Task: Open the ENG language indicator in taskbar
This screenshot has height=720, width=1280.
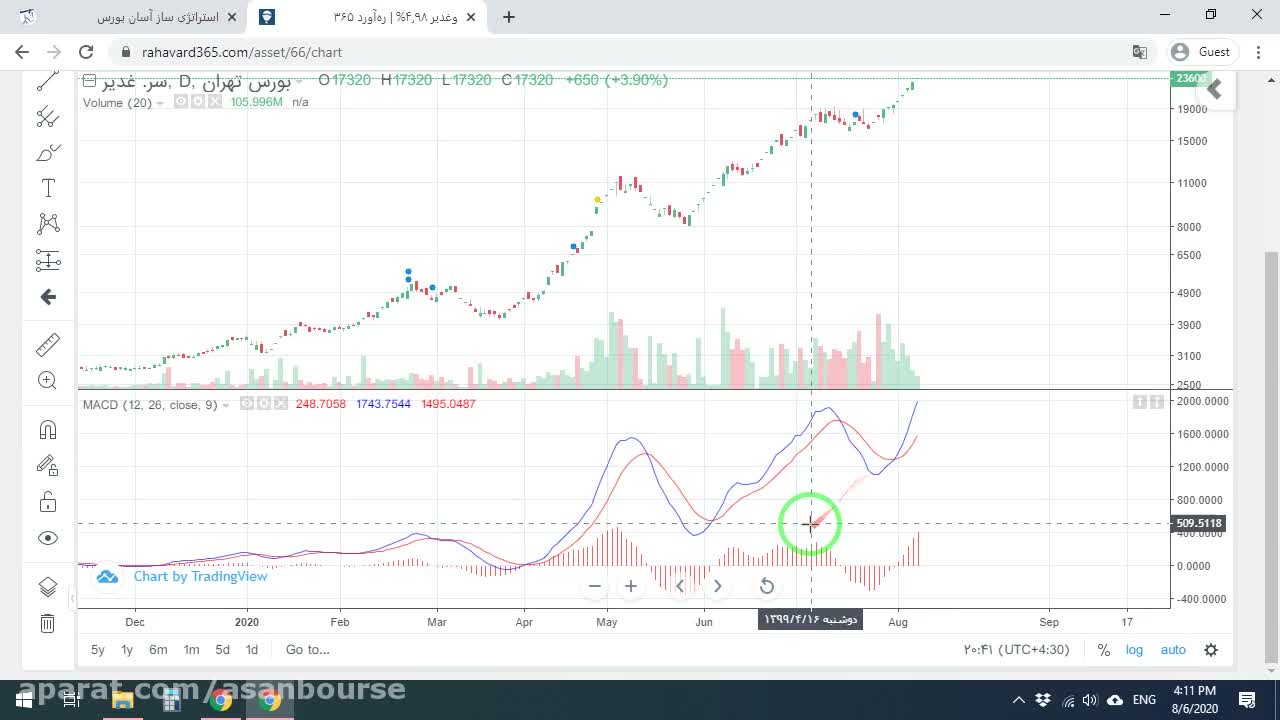Action: [1145, 700]
